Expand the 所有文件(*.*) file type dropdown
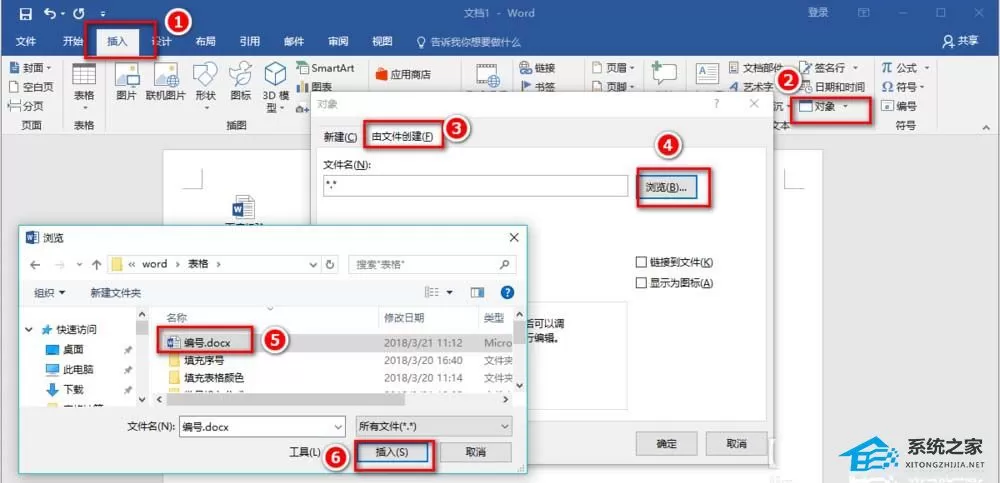 (x=433, y=426)
